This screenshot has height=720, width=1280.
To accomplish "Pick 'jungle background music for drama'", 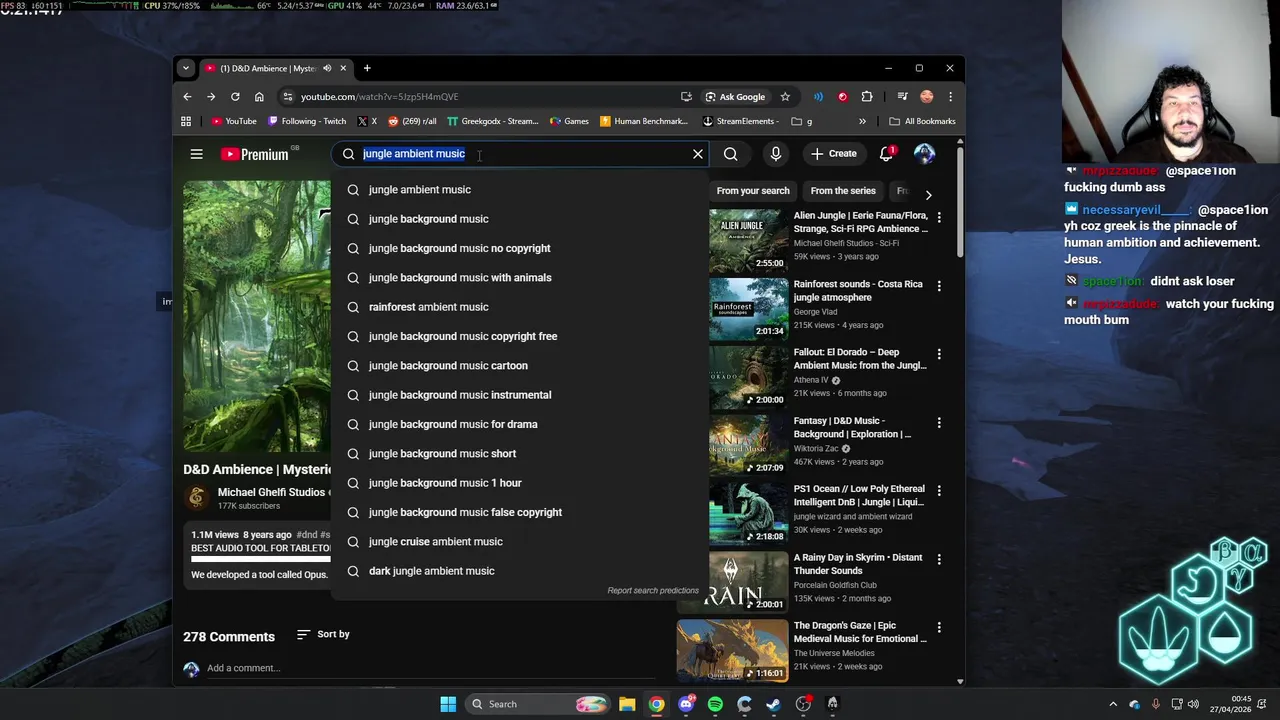I will click(x=520, y=424).
